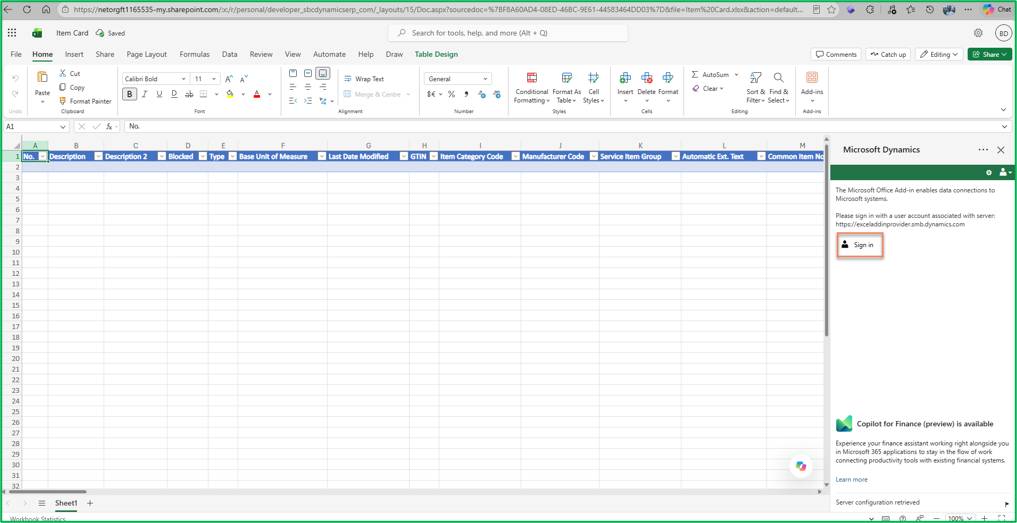Add a new sheet with the plus button
This screenshot has width=1017, height=523.
(90, 503)
